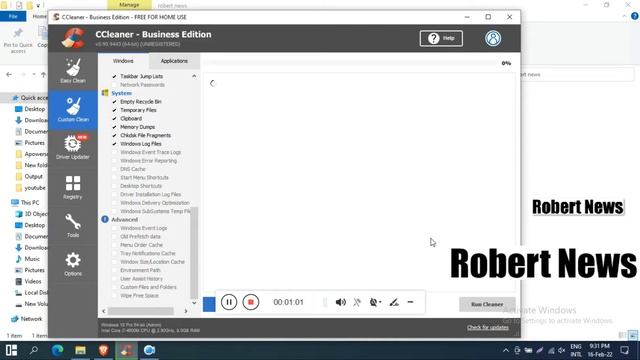Viewport: 640px width, 360px height.
Task: Toggle recorder speaker volume icon
Action: pyautogui.click(x=340, y=302)
